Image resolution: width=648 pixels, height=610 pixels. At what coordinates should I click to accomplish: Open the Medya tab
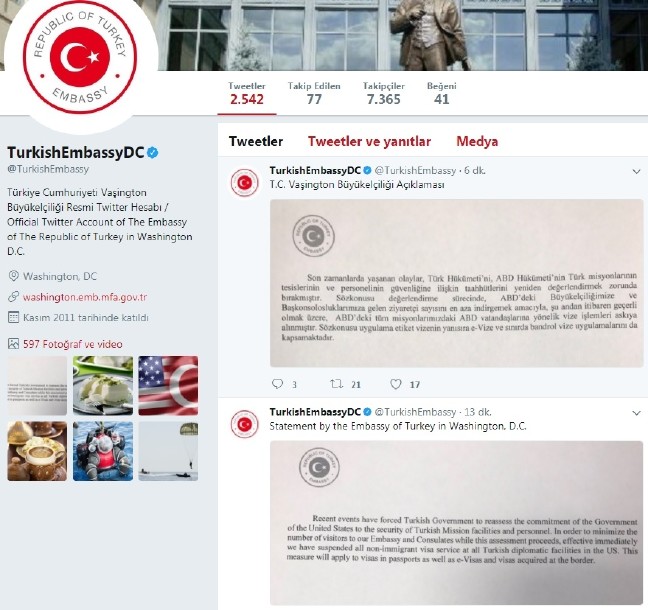(477, 141)
